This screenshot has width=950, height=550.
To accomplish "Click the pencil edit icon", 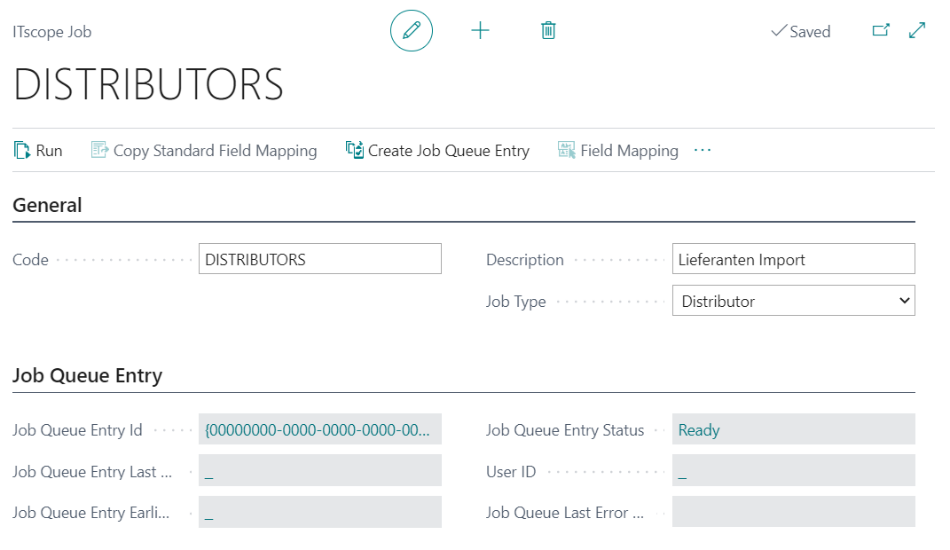I will point(411,31).
